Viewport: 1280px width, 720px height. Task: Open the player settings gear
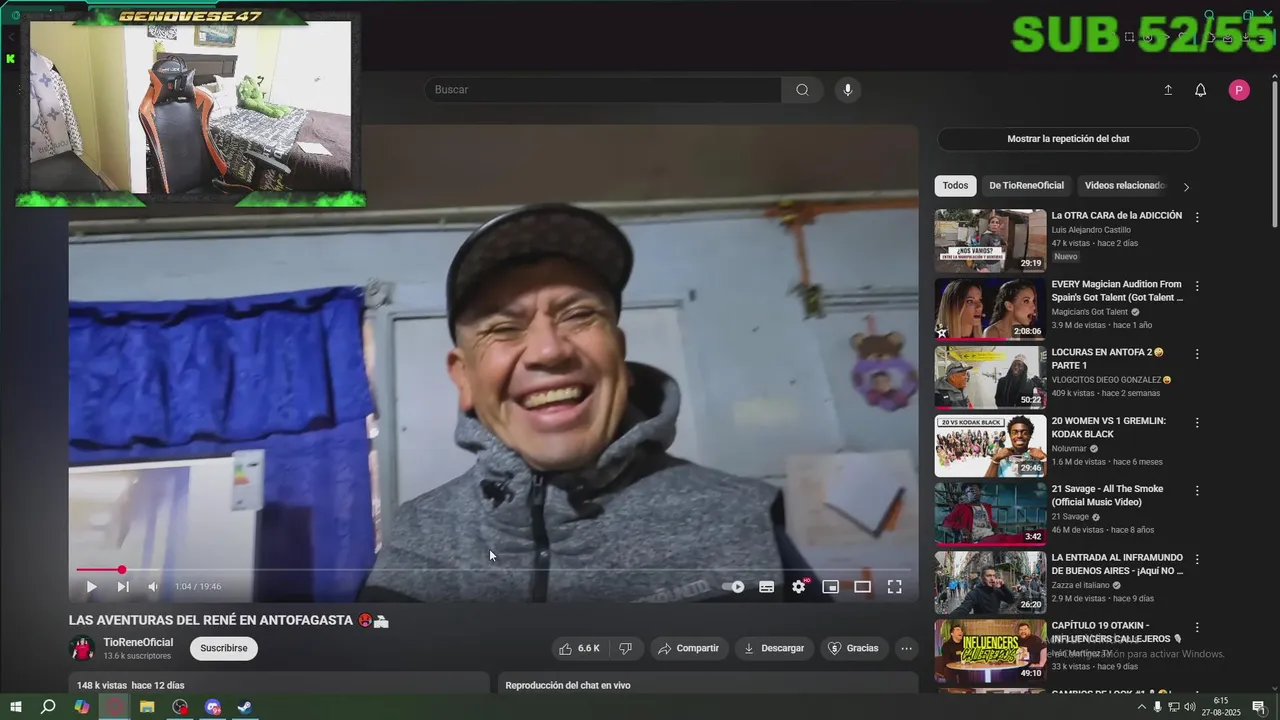tap(798, 587)
